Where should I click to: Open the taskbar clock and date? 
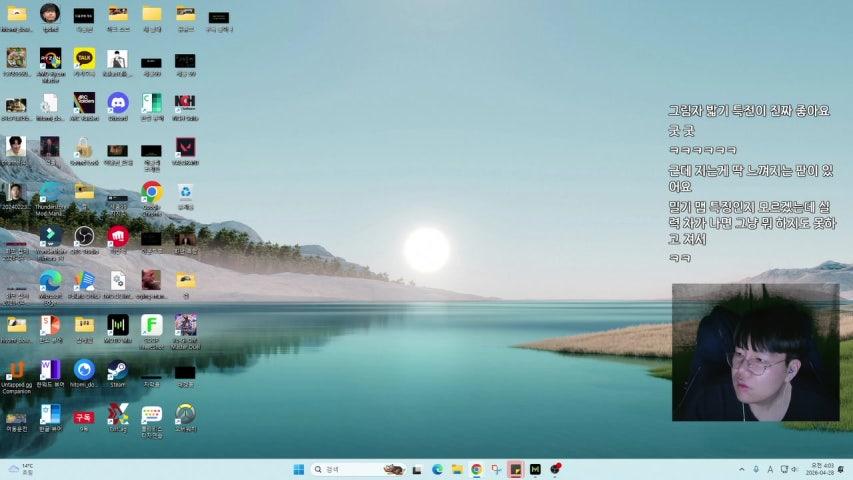coord(822,469)
